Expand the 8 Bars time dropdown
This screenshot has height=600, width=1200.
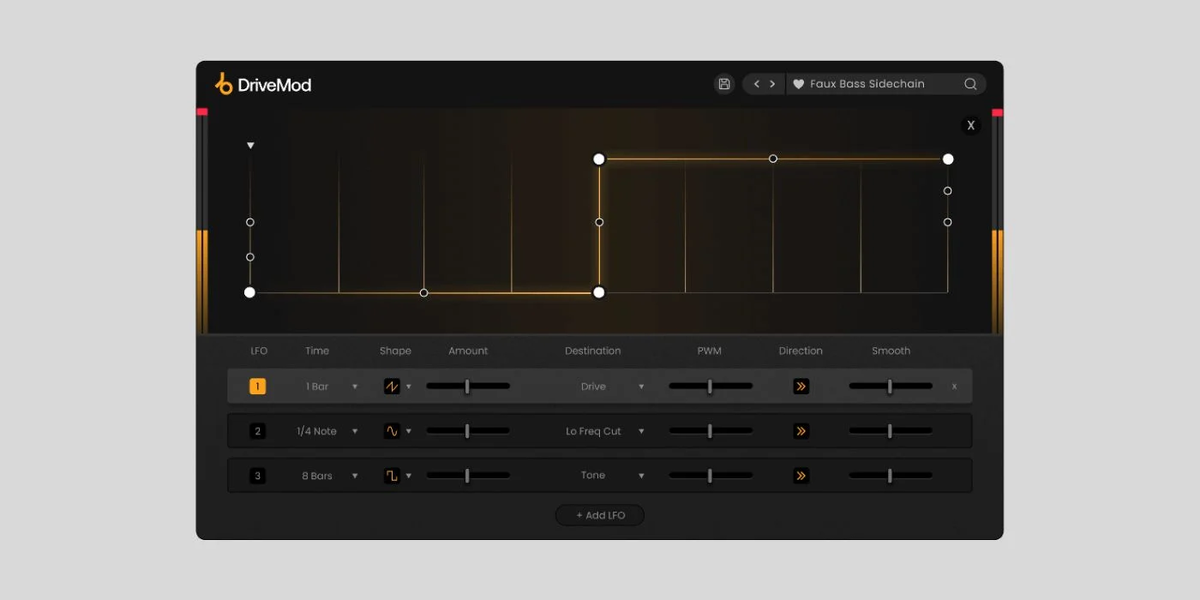pos(330,476)
